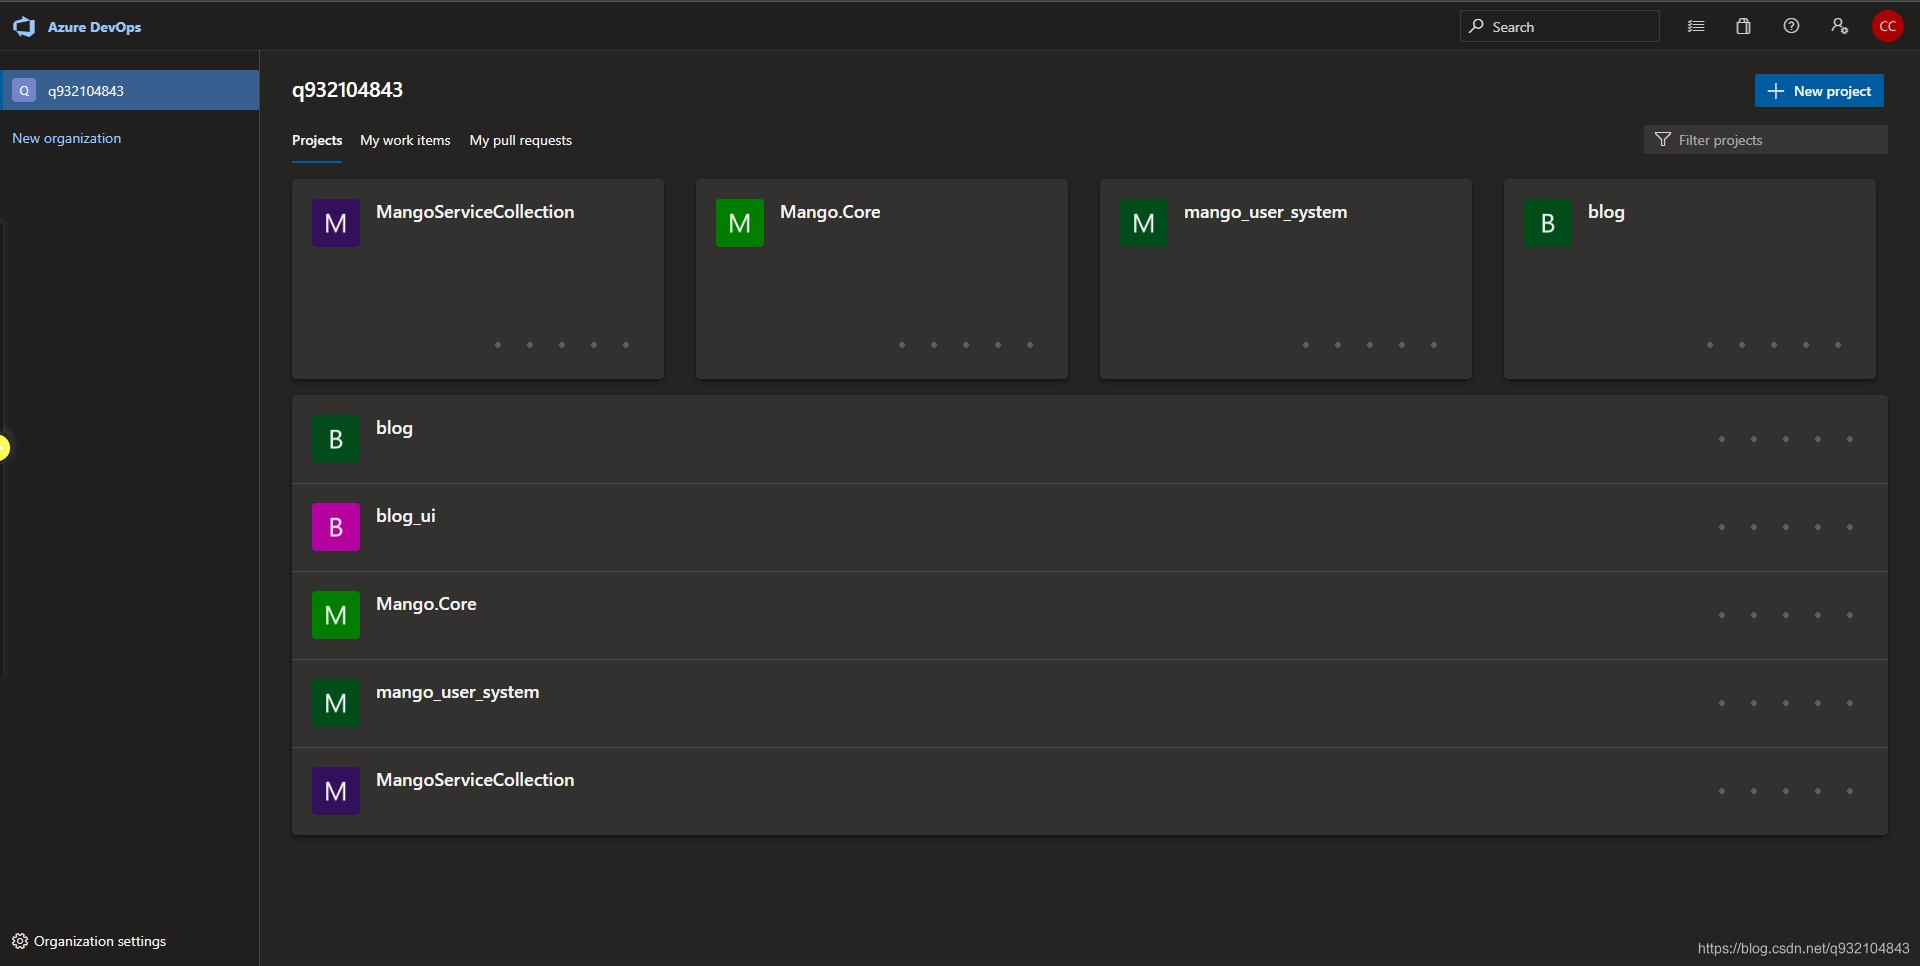Open Azure DevOps home link text
Viewport: 1920px width, 966px height.
point(94,27)
